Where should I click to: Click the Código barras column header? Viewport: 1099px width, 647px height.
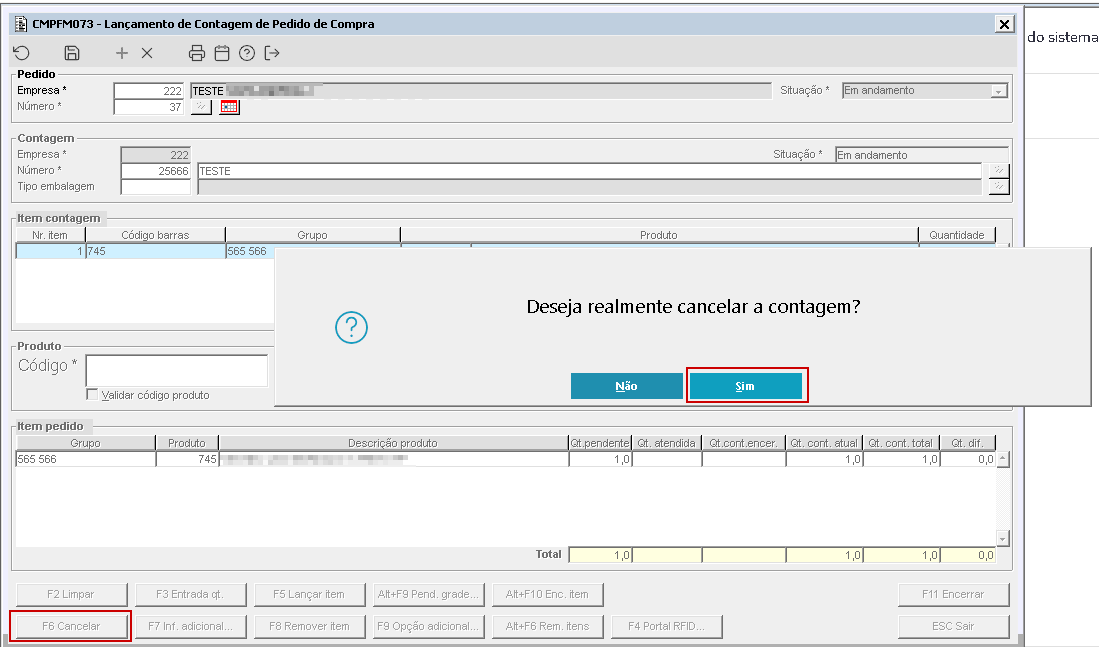point(156,235)
